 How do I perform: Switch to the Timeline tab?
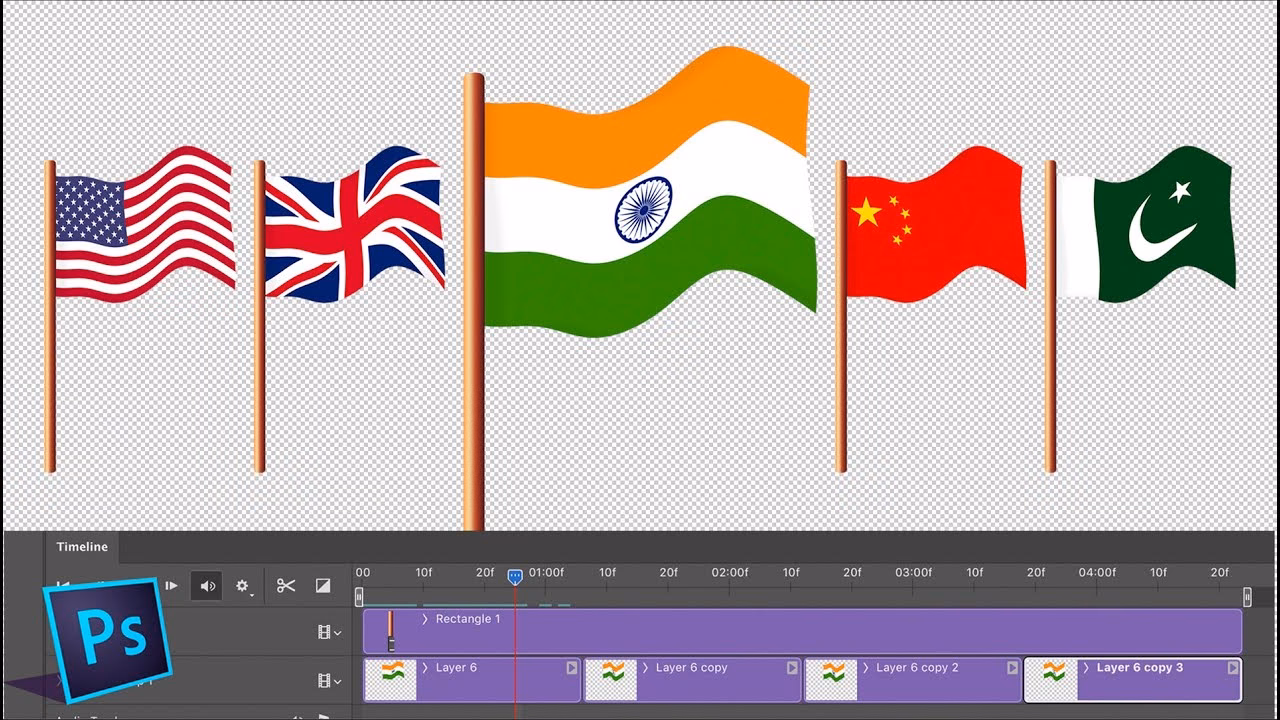pyautogui.click(x=82, y=547)
